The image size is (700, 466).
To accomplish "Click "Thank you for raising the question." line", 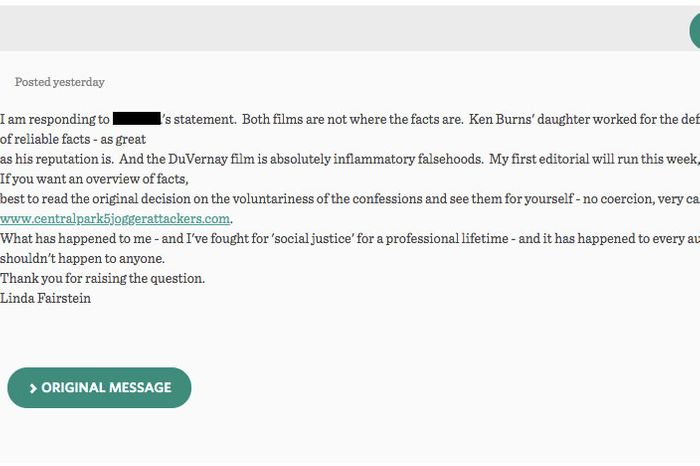I will tap(102, 278).
